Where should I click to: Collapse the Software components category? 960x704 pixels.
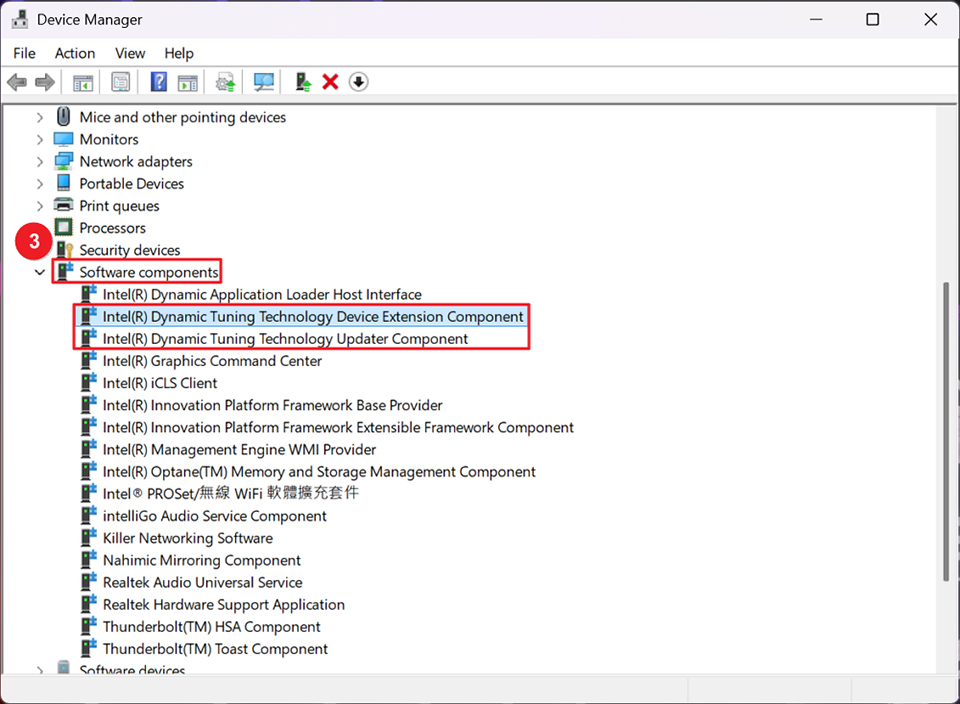pyautogui.click(x=40, y=272)
